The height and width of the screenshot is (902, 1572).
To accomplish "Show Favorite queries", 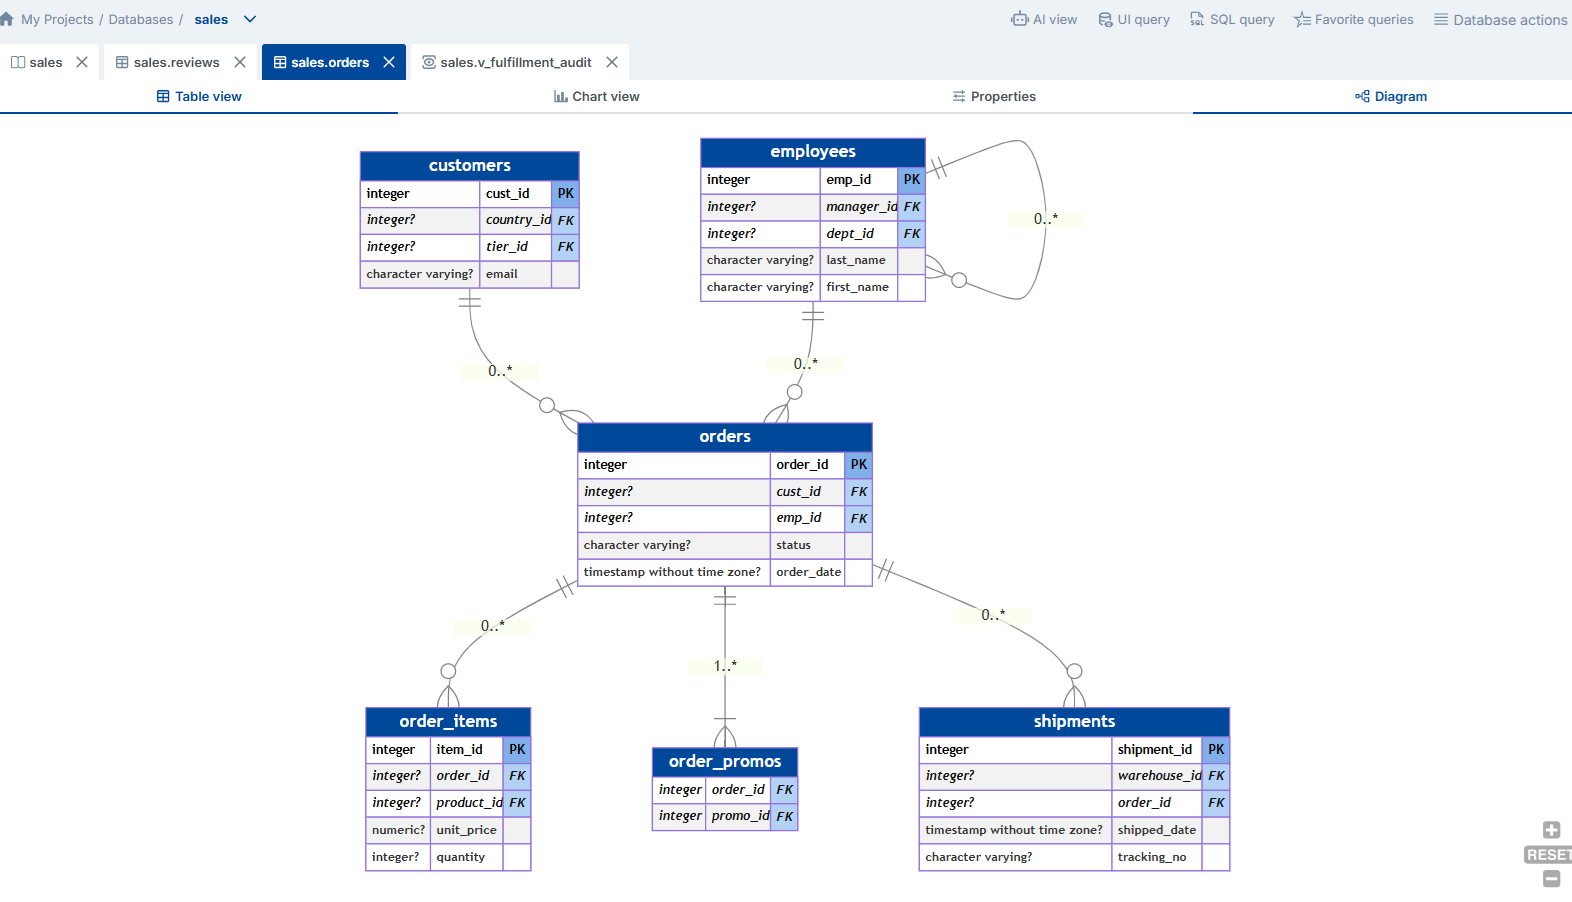I will [1353, 19].
